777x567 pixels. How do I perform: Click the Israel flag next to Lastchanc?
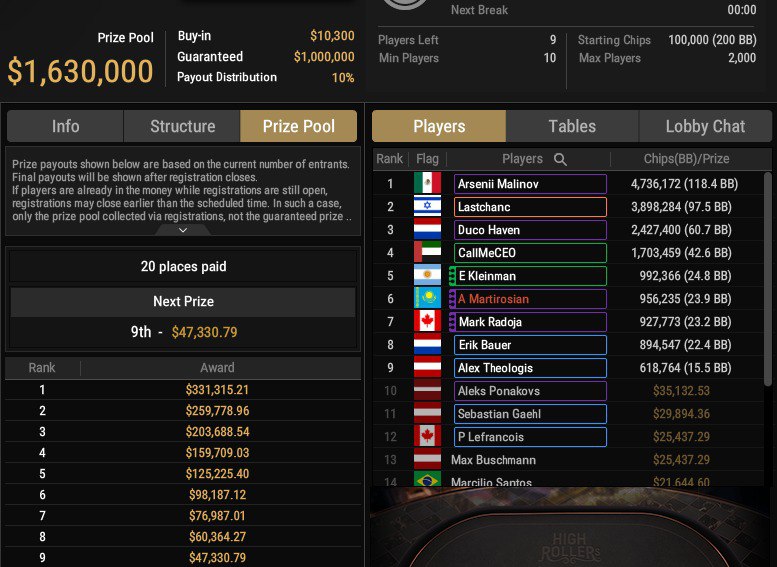(x=427, y=207)
